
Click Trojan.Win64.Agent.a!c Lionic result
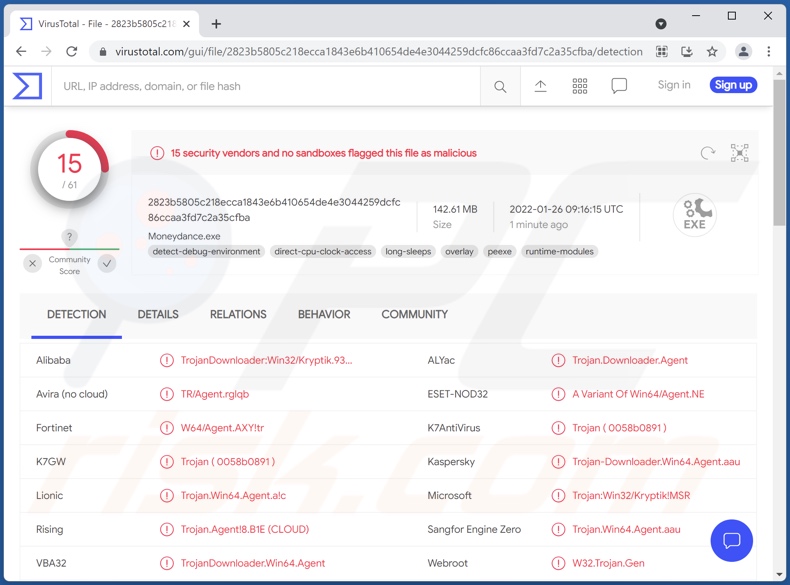coord(233,495)
